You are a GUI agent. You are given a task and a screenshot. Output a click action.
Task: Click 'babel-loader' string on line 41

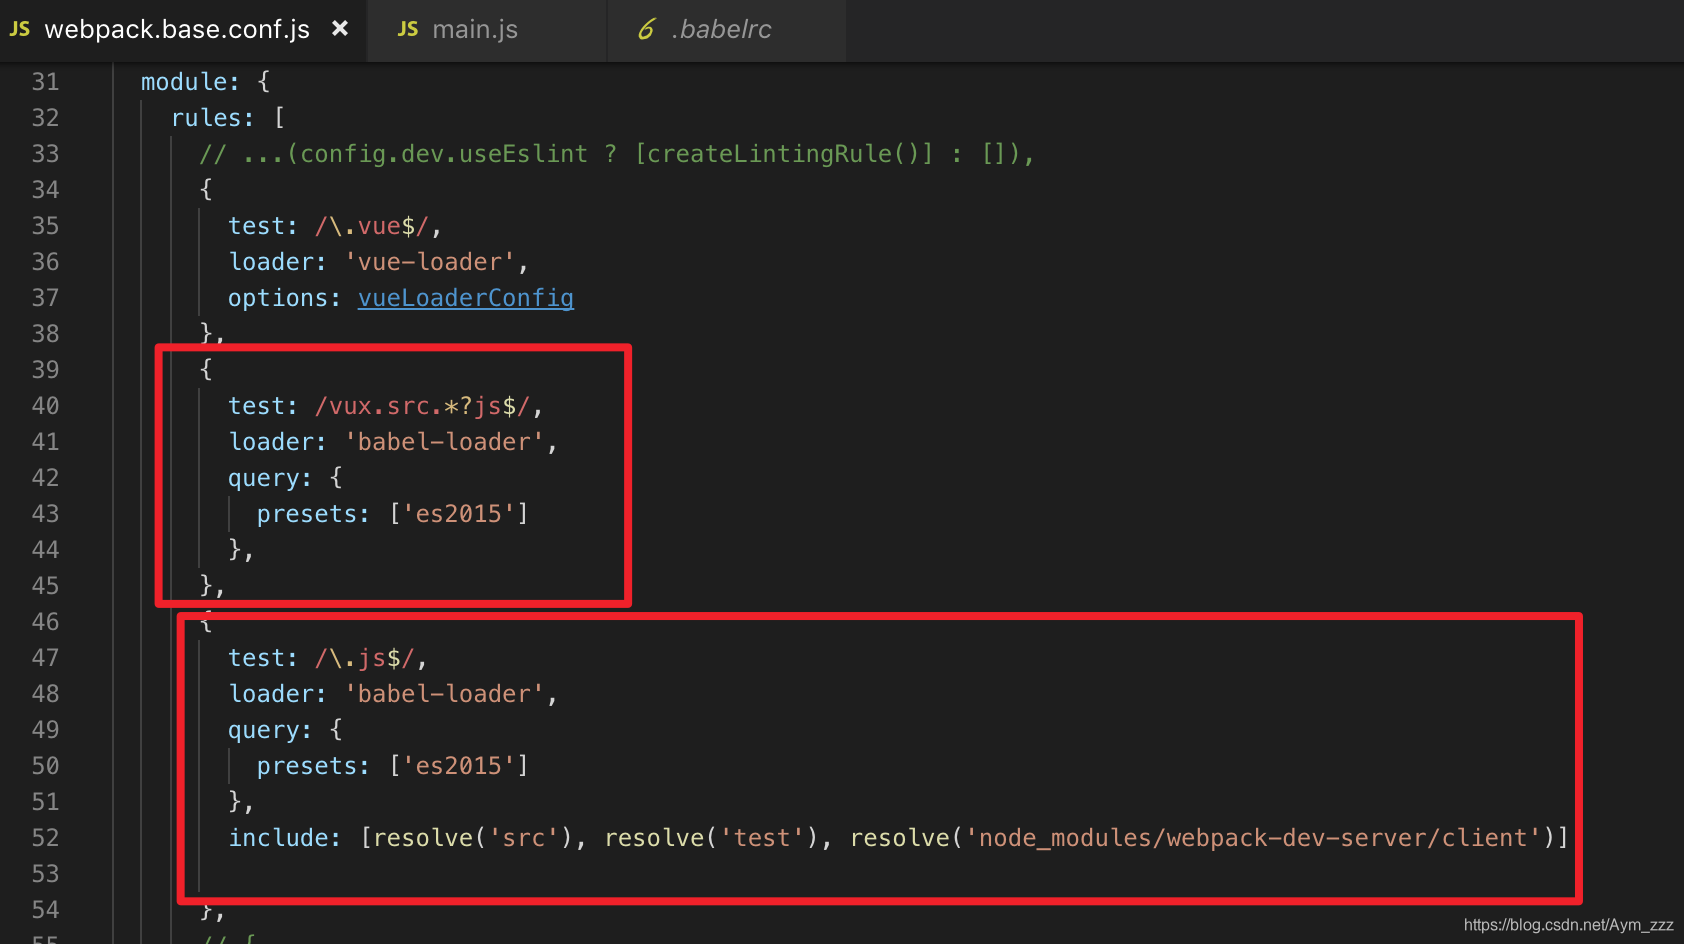(x=444, y=442)
